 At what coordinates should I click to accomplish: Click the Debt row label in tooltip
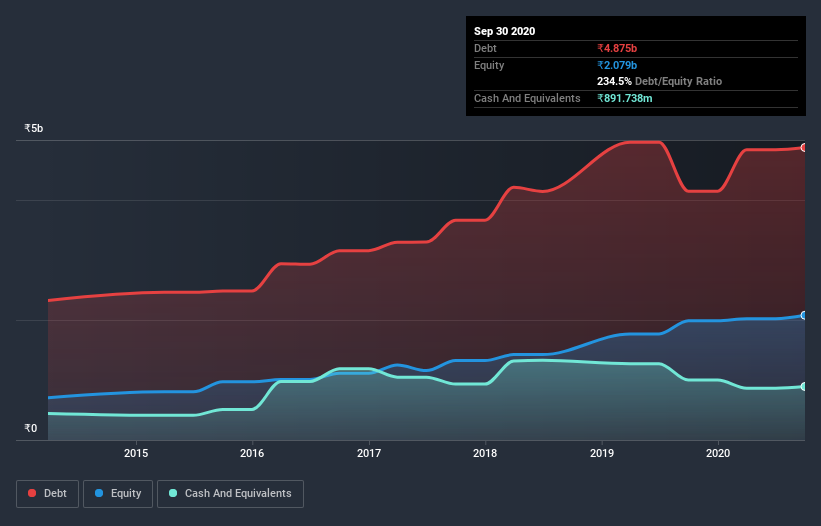click(485, 48)
